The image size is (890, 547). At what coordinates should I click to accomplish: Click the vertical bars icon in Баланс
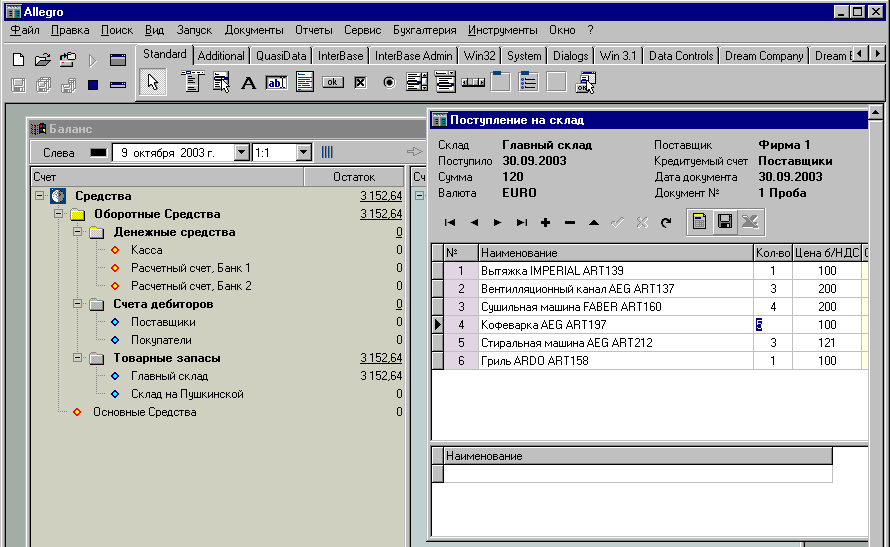(x=327, y=152)
